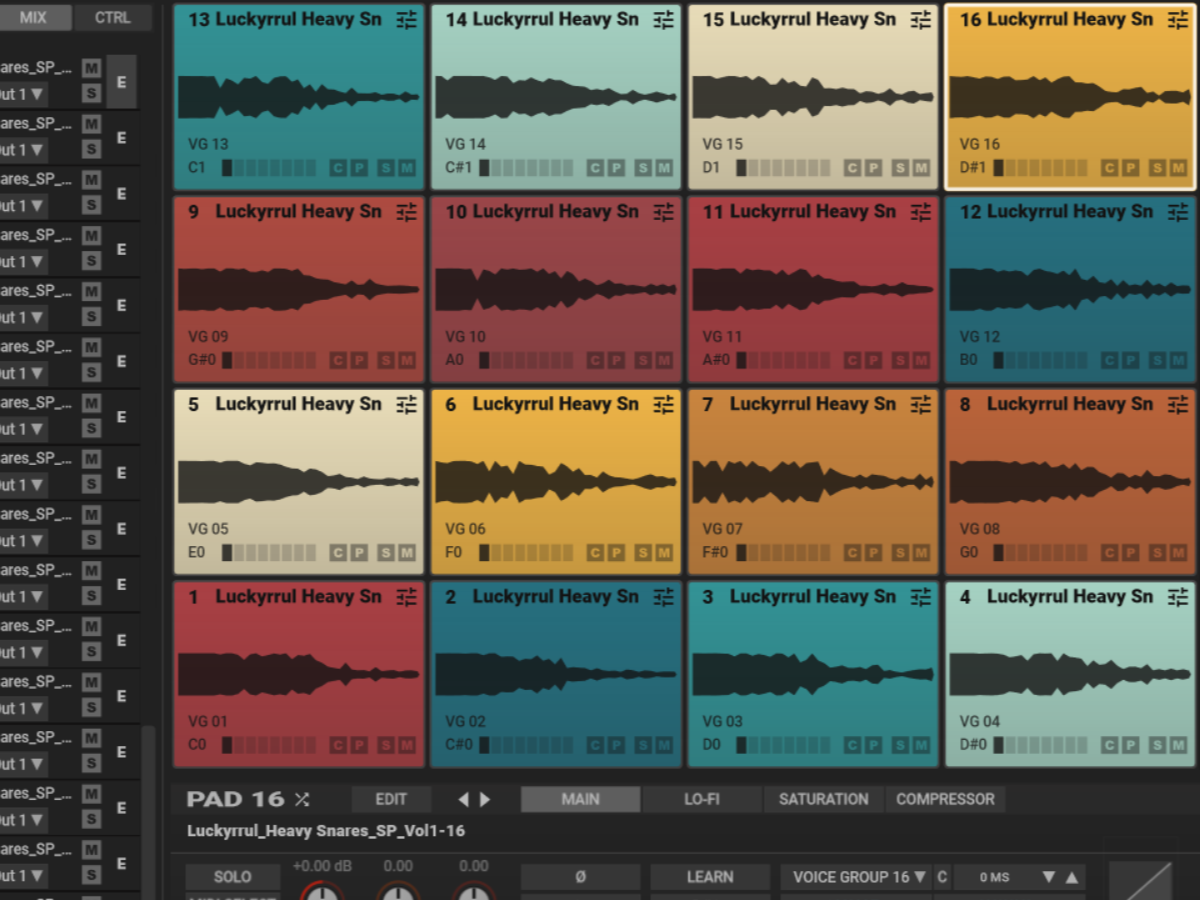
Task: Click the EDIT button
Action: pos(391,799)
